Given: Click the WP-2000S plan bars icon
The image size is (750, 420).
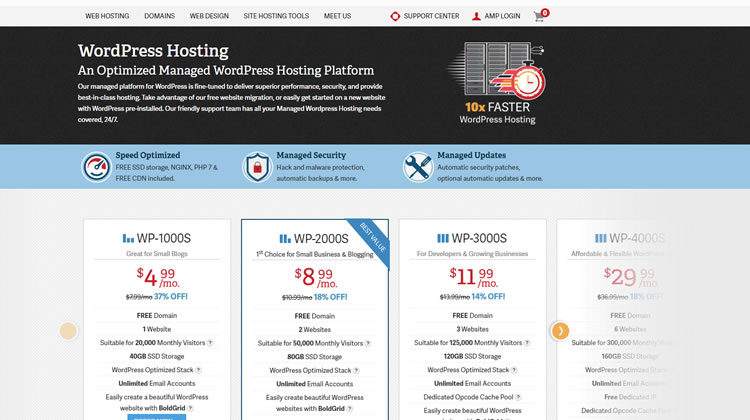Looking at the screenshot, I should (285, 239).
